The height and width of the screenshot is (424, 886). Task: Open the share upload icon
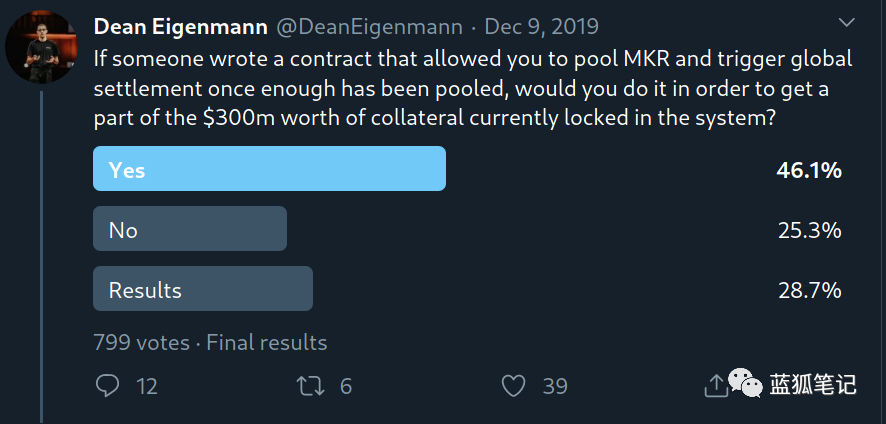(715, 386)
